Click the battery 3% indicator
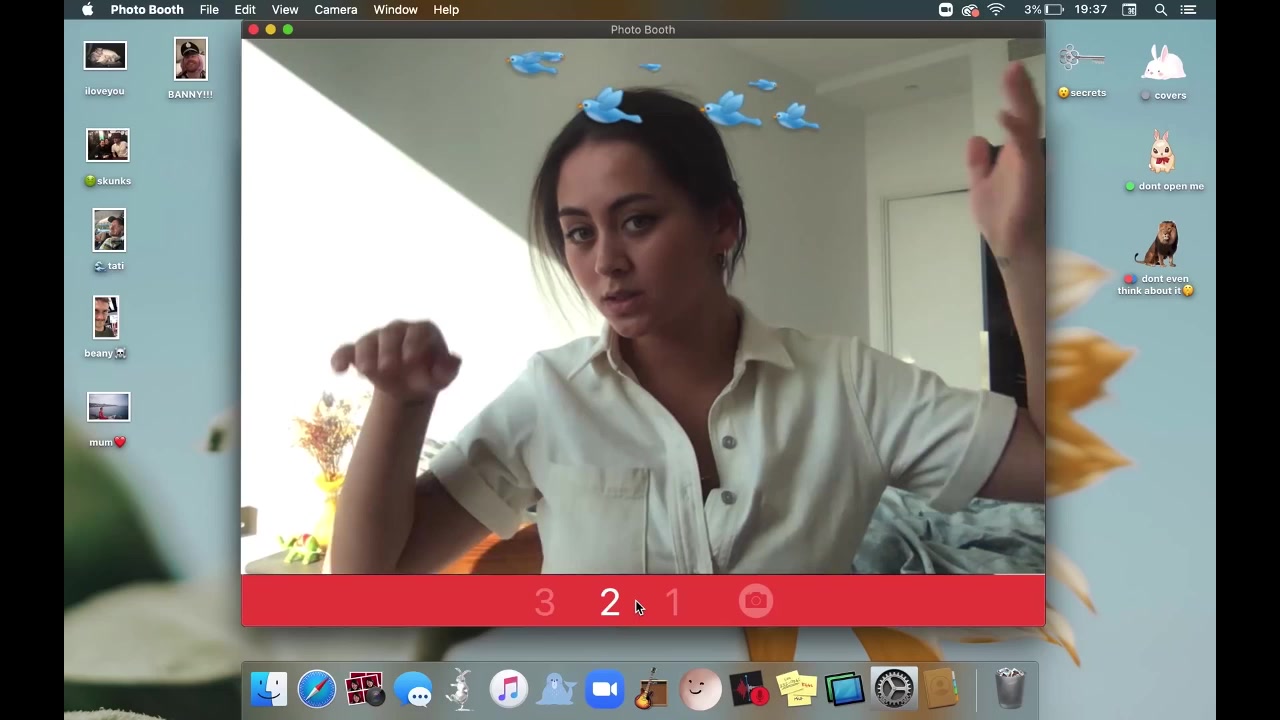Image resolution: width=1280 pixels, height=720 pixels. coord(1046,9)
